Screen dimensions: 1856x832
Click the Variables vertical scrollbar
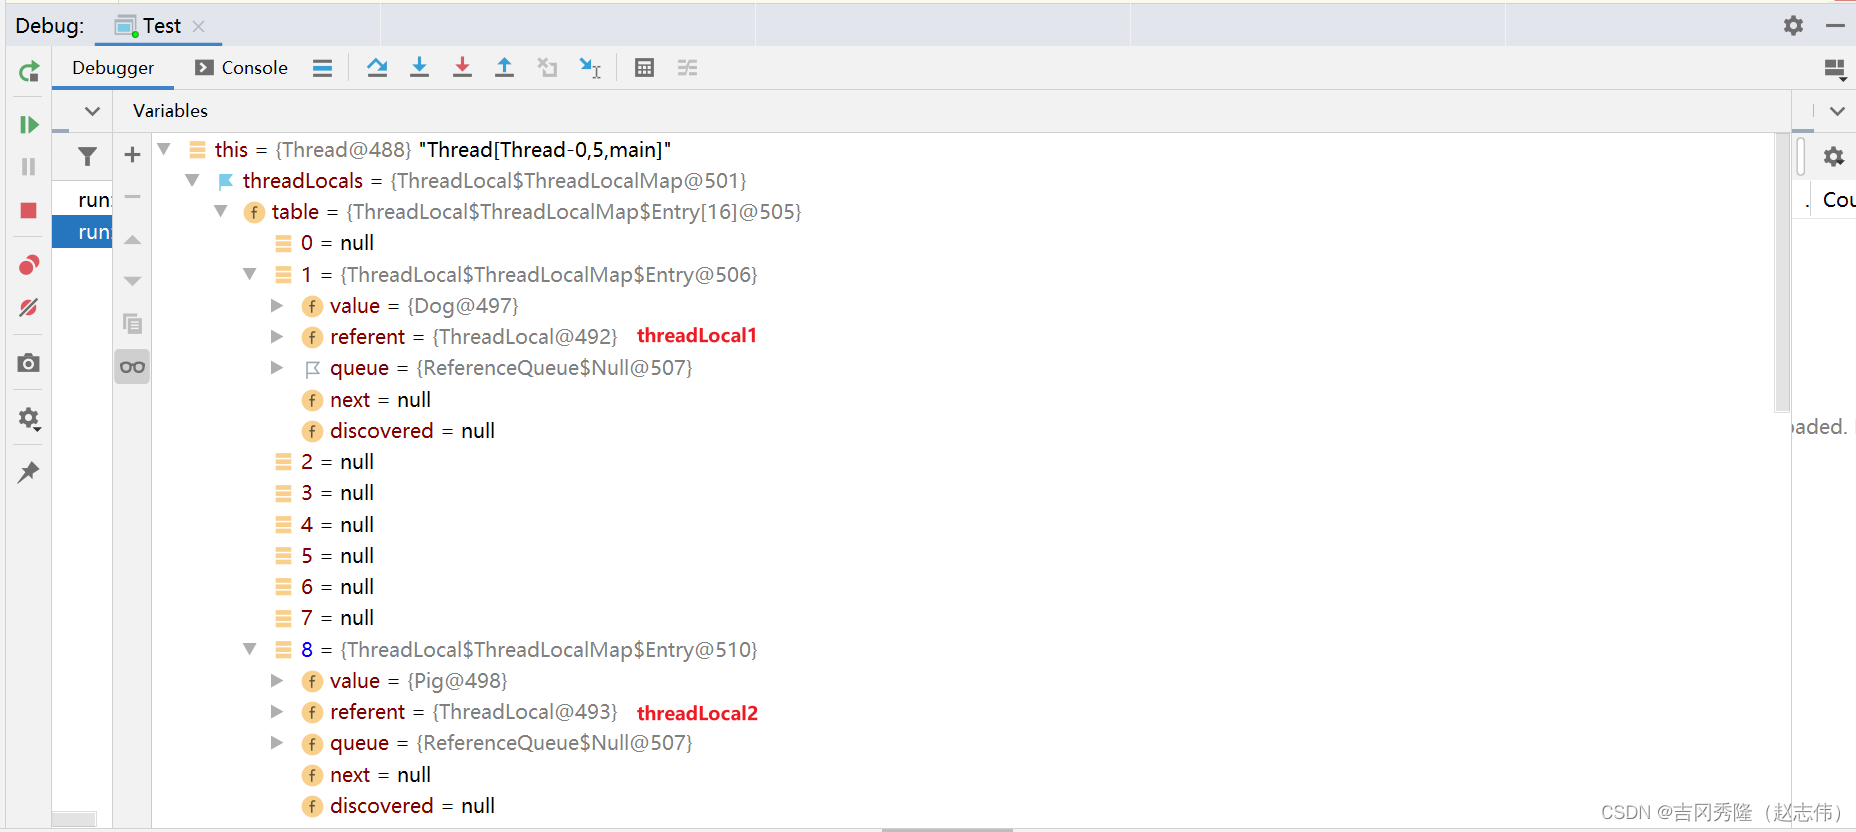click(x=1782, y=272)
